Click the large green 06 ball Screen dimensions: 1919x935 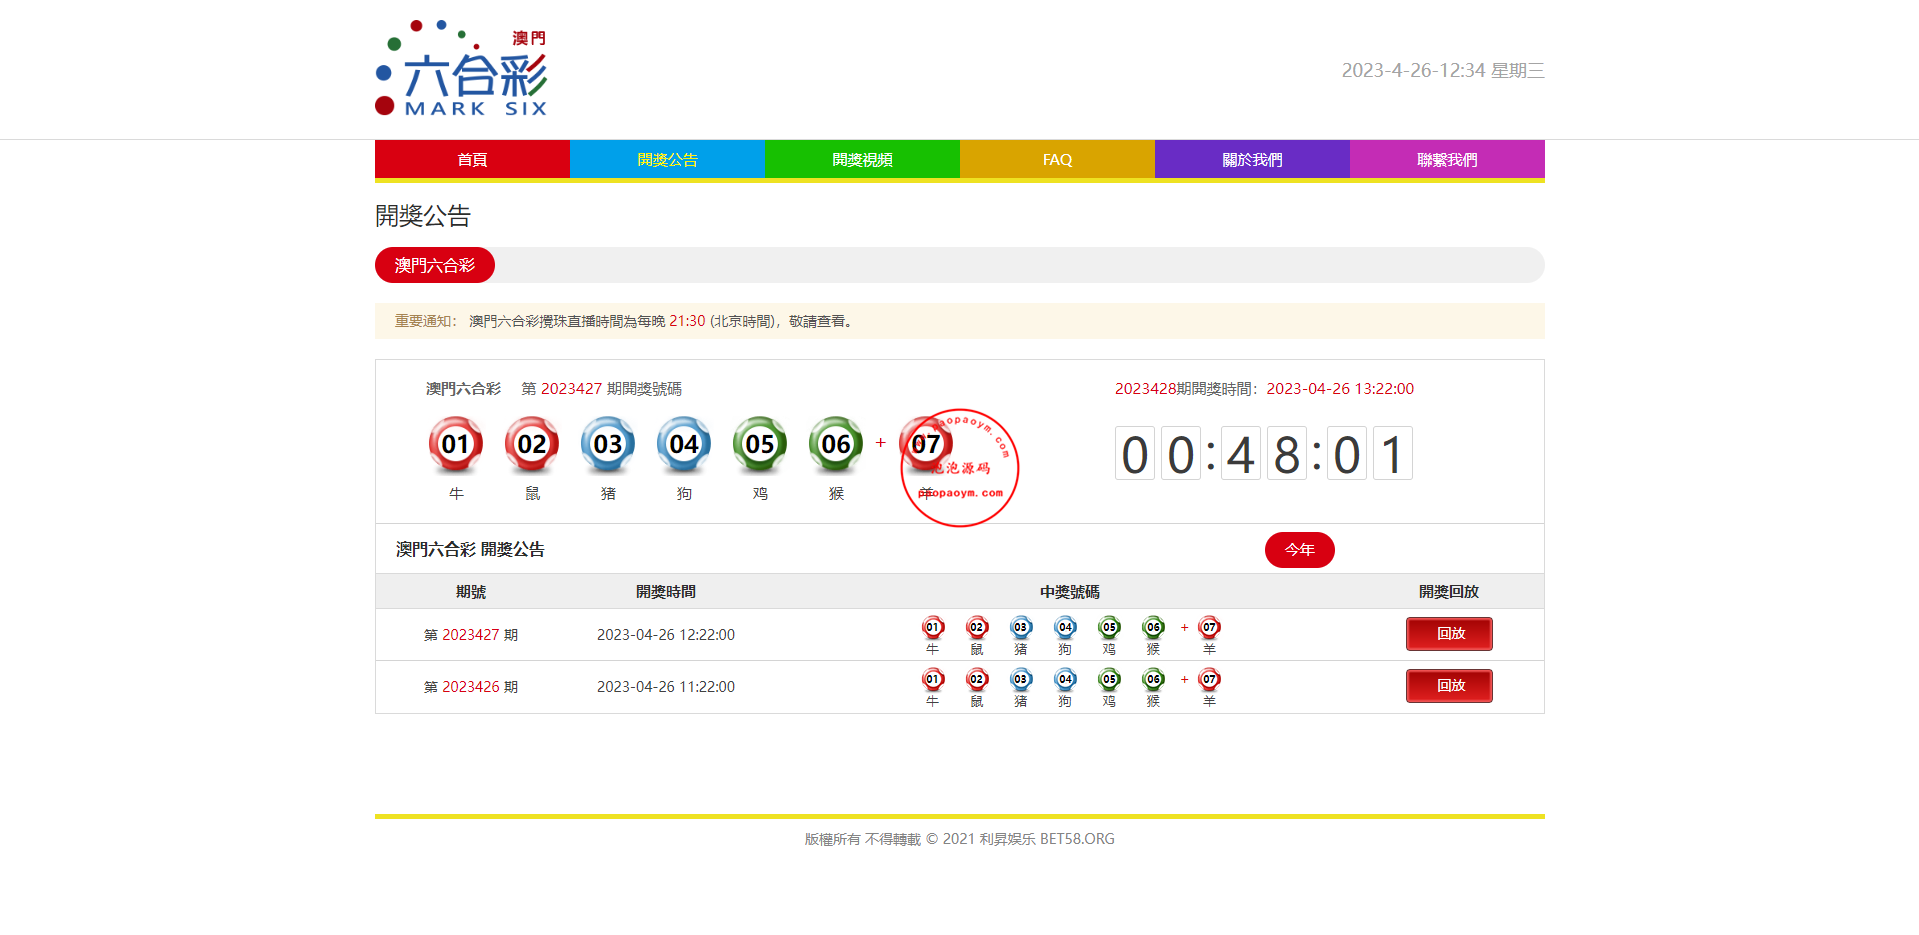836,444
